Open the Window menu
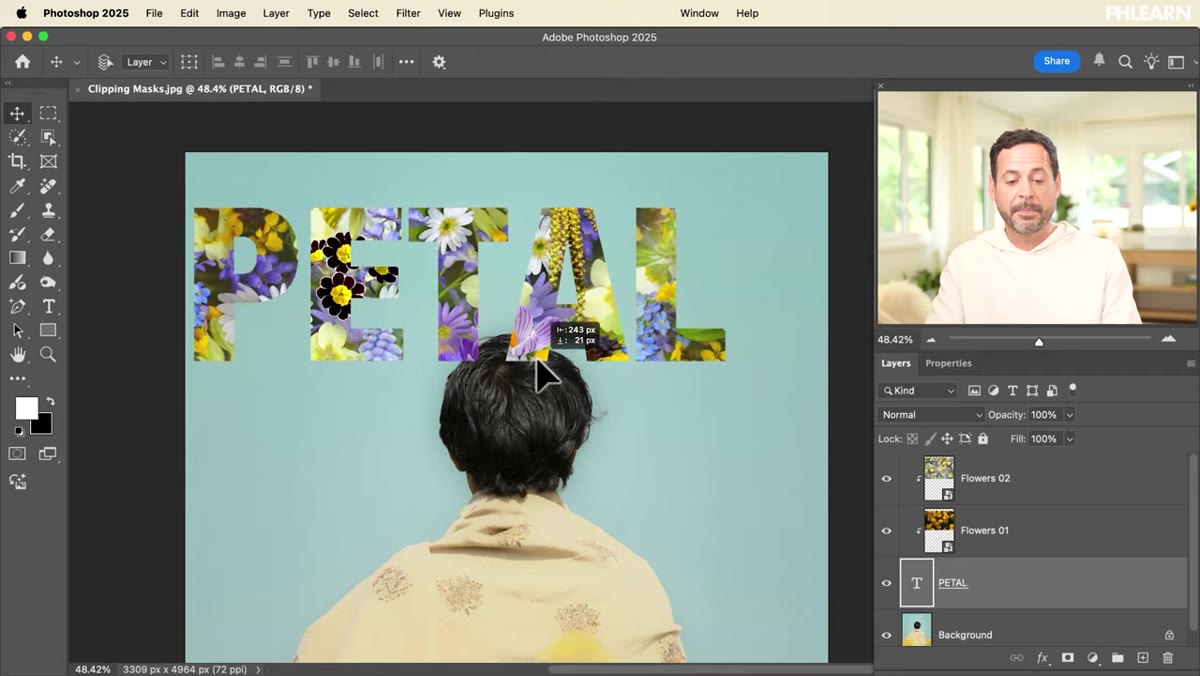Image resolution: width=1200 pixels, height=676 pixels. pyautogui.click(x=699, y=13)
